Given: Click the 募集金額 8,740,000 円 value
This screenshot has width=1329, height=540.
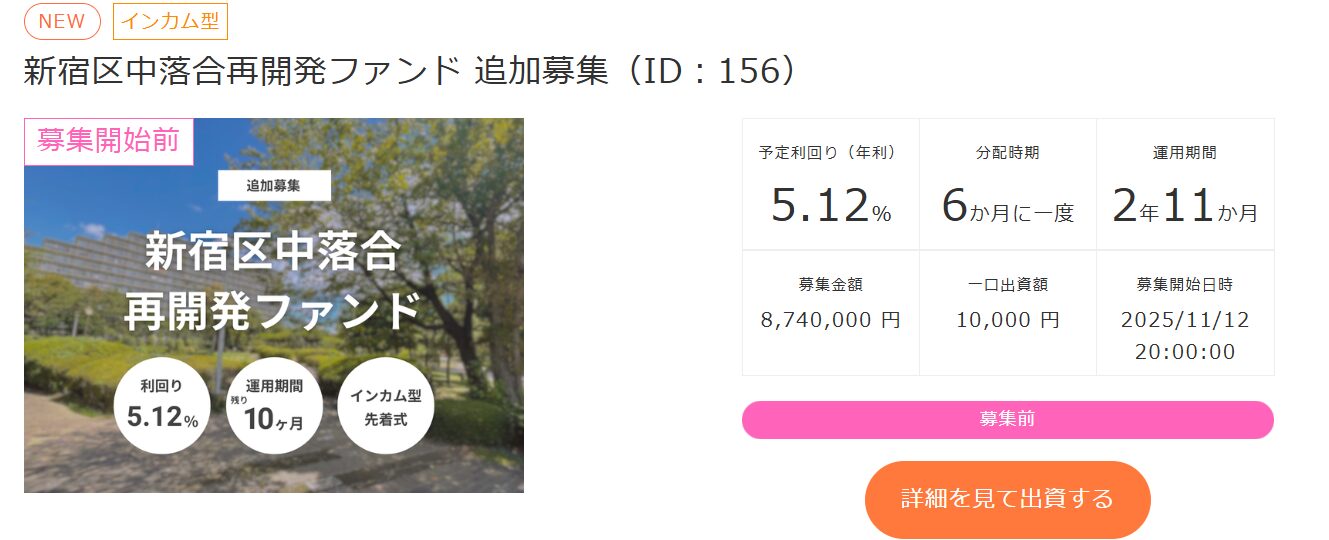Looking at the screenshot, I should 830,320.
